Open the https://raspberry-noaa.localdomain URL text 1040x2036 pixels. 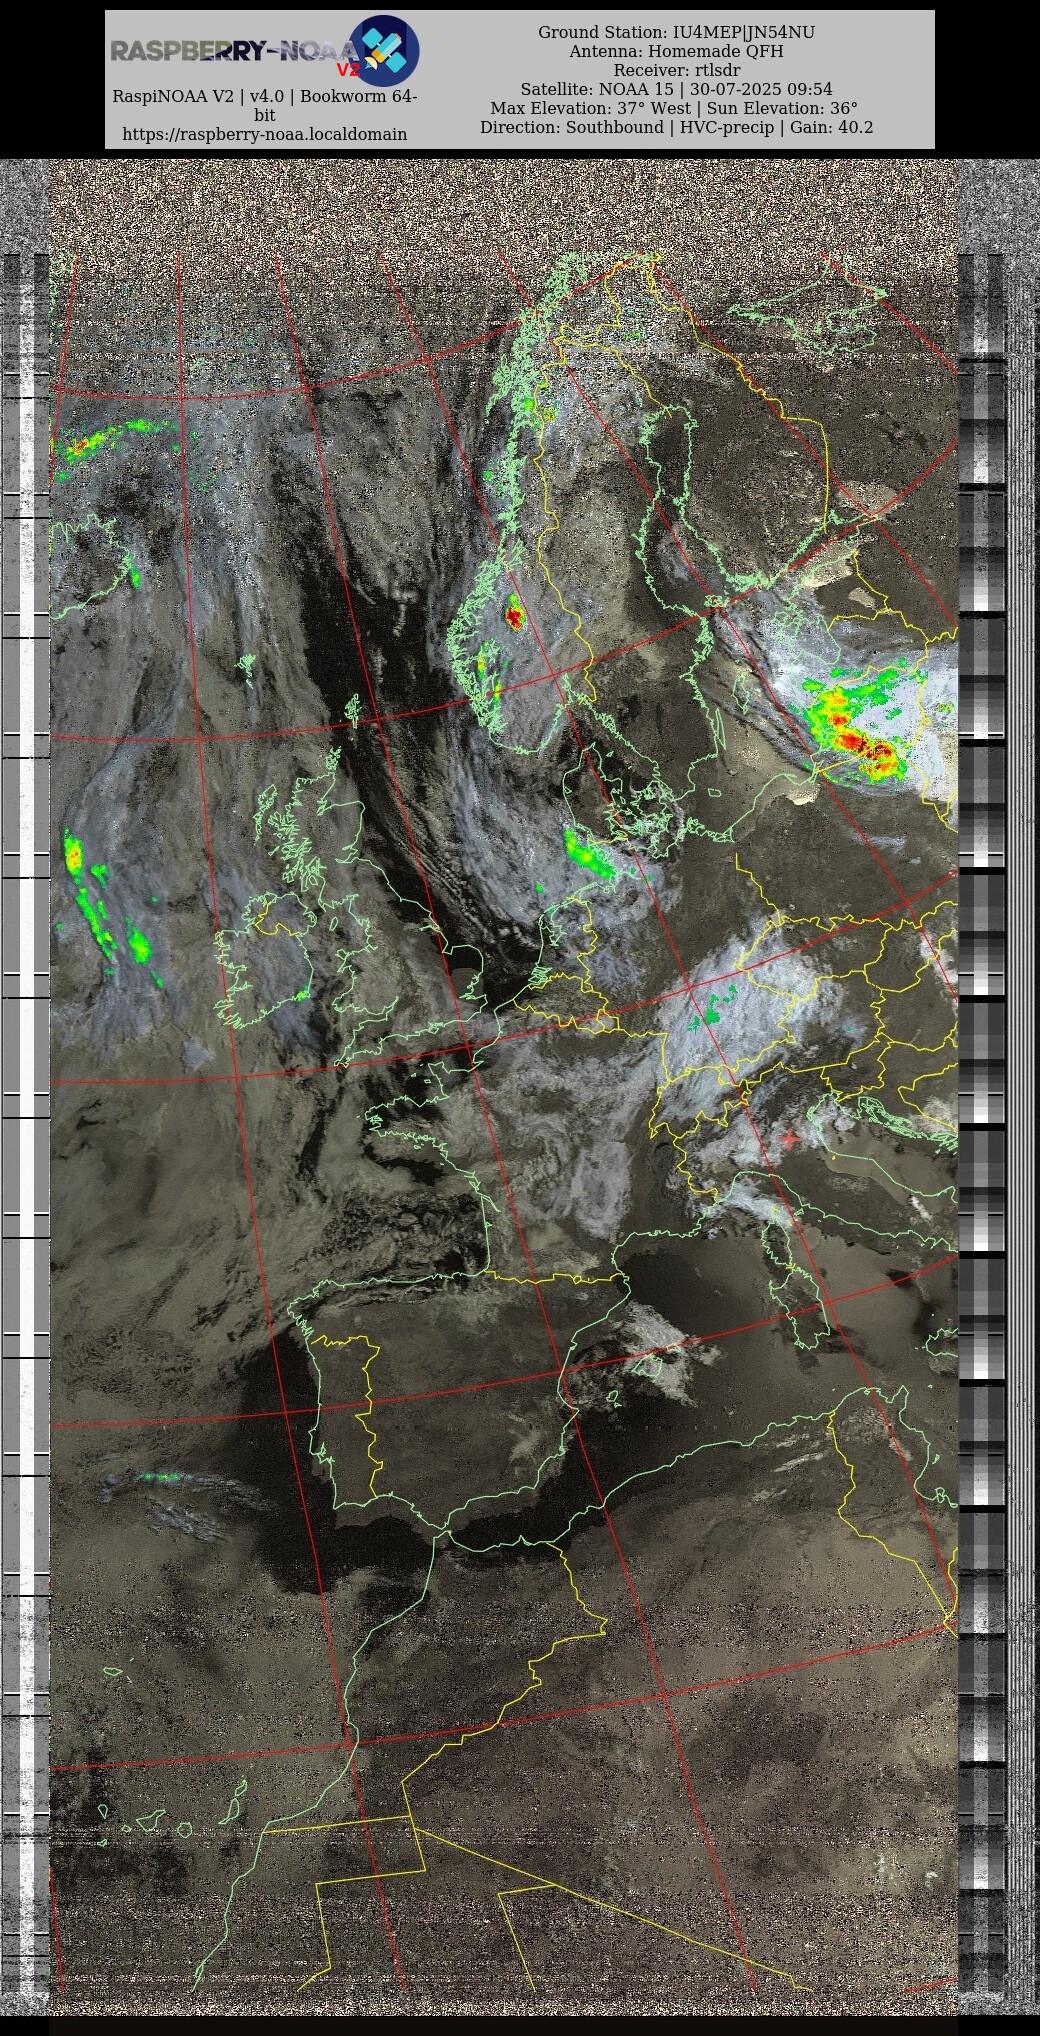[x=265, y=134]
